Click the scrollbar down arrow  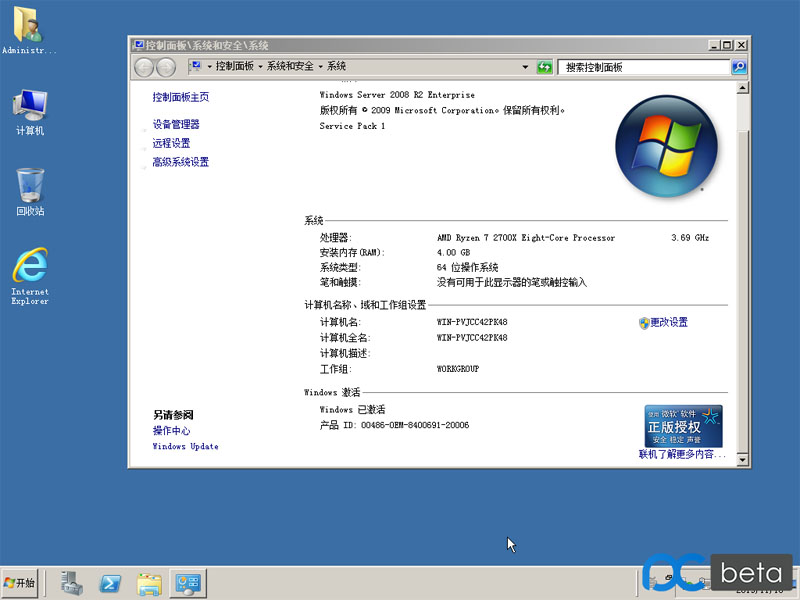[743, 460]
